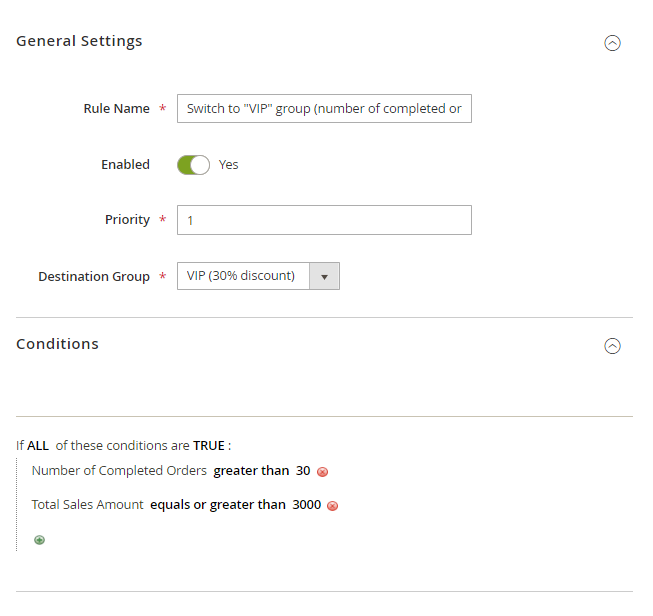This screenshot has height=616, width=653.
Task: Click the Conditions section heading
Action: point(57,344)
